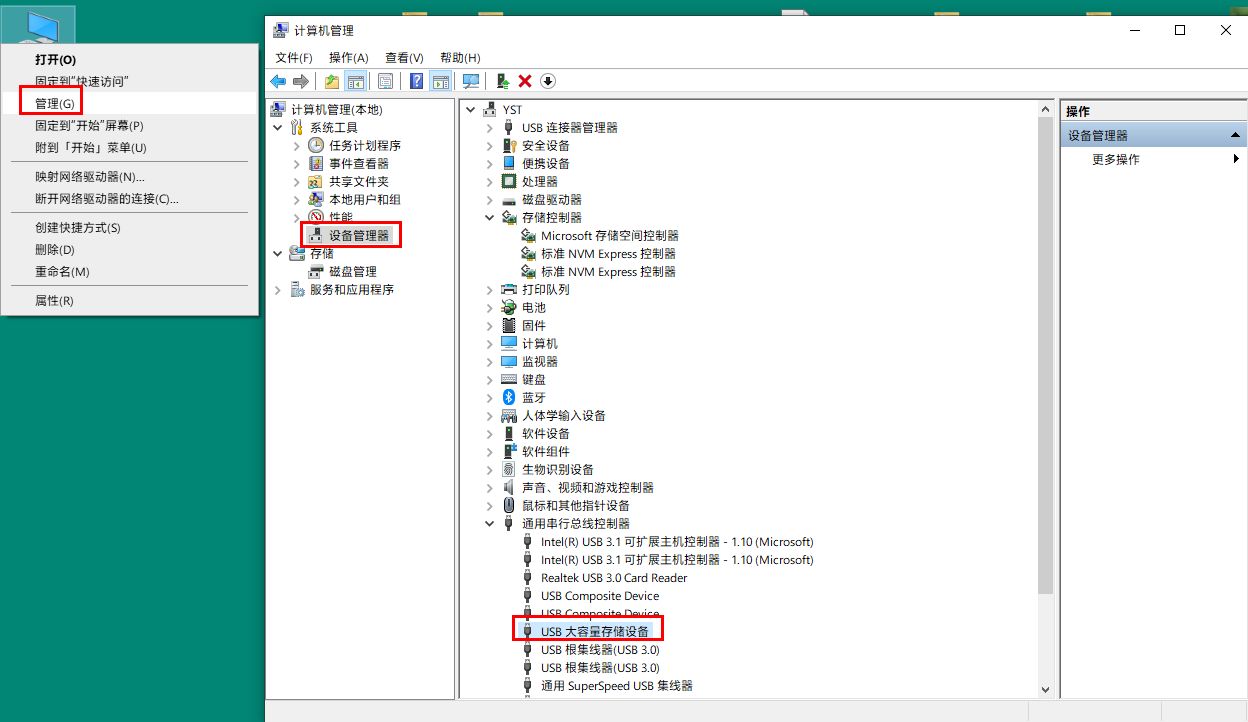The width and height of the screenshot is (1248, 722).
Task: Click the Properties icon in toolbar
Action: tap(385, 81)
